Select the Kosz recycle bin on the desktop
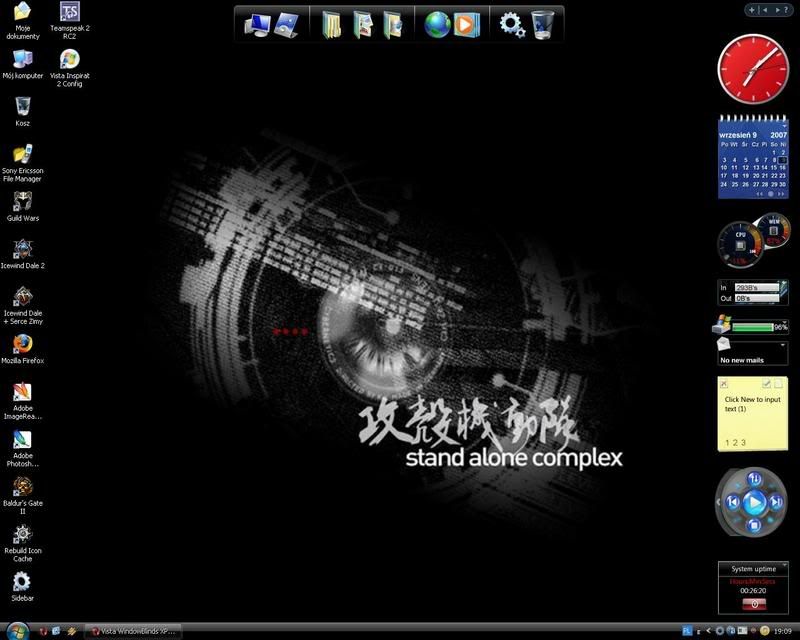 click(22, 111)
